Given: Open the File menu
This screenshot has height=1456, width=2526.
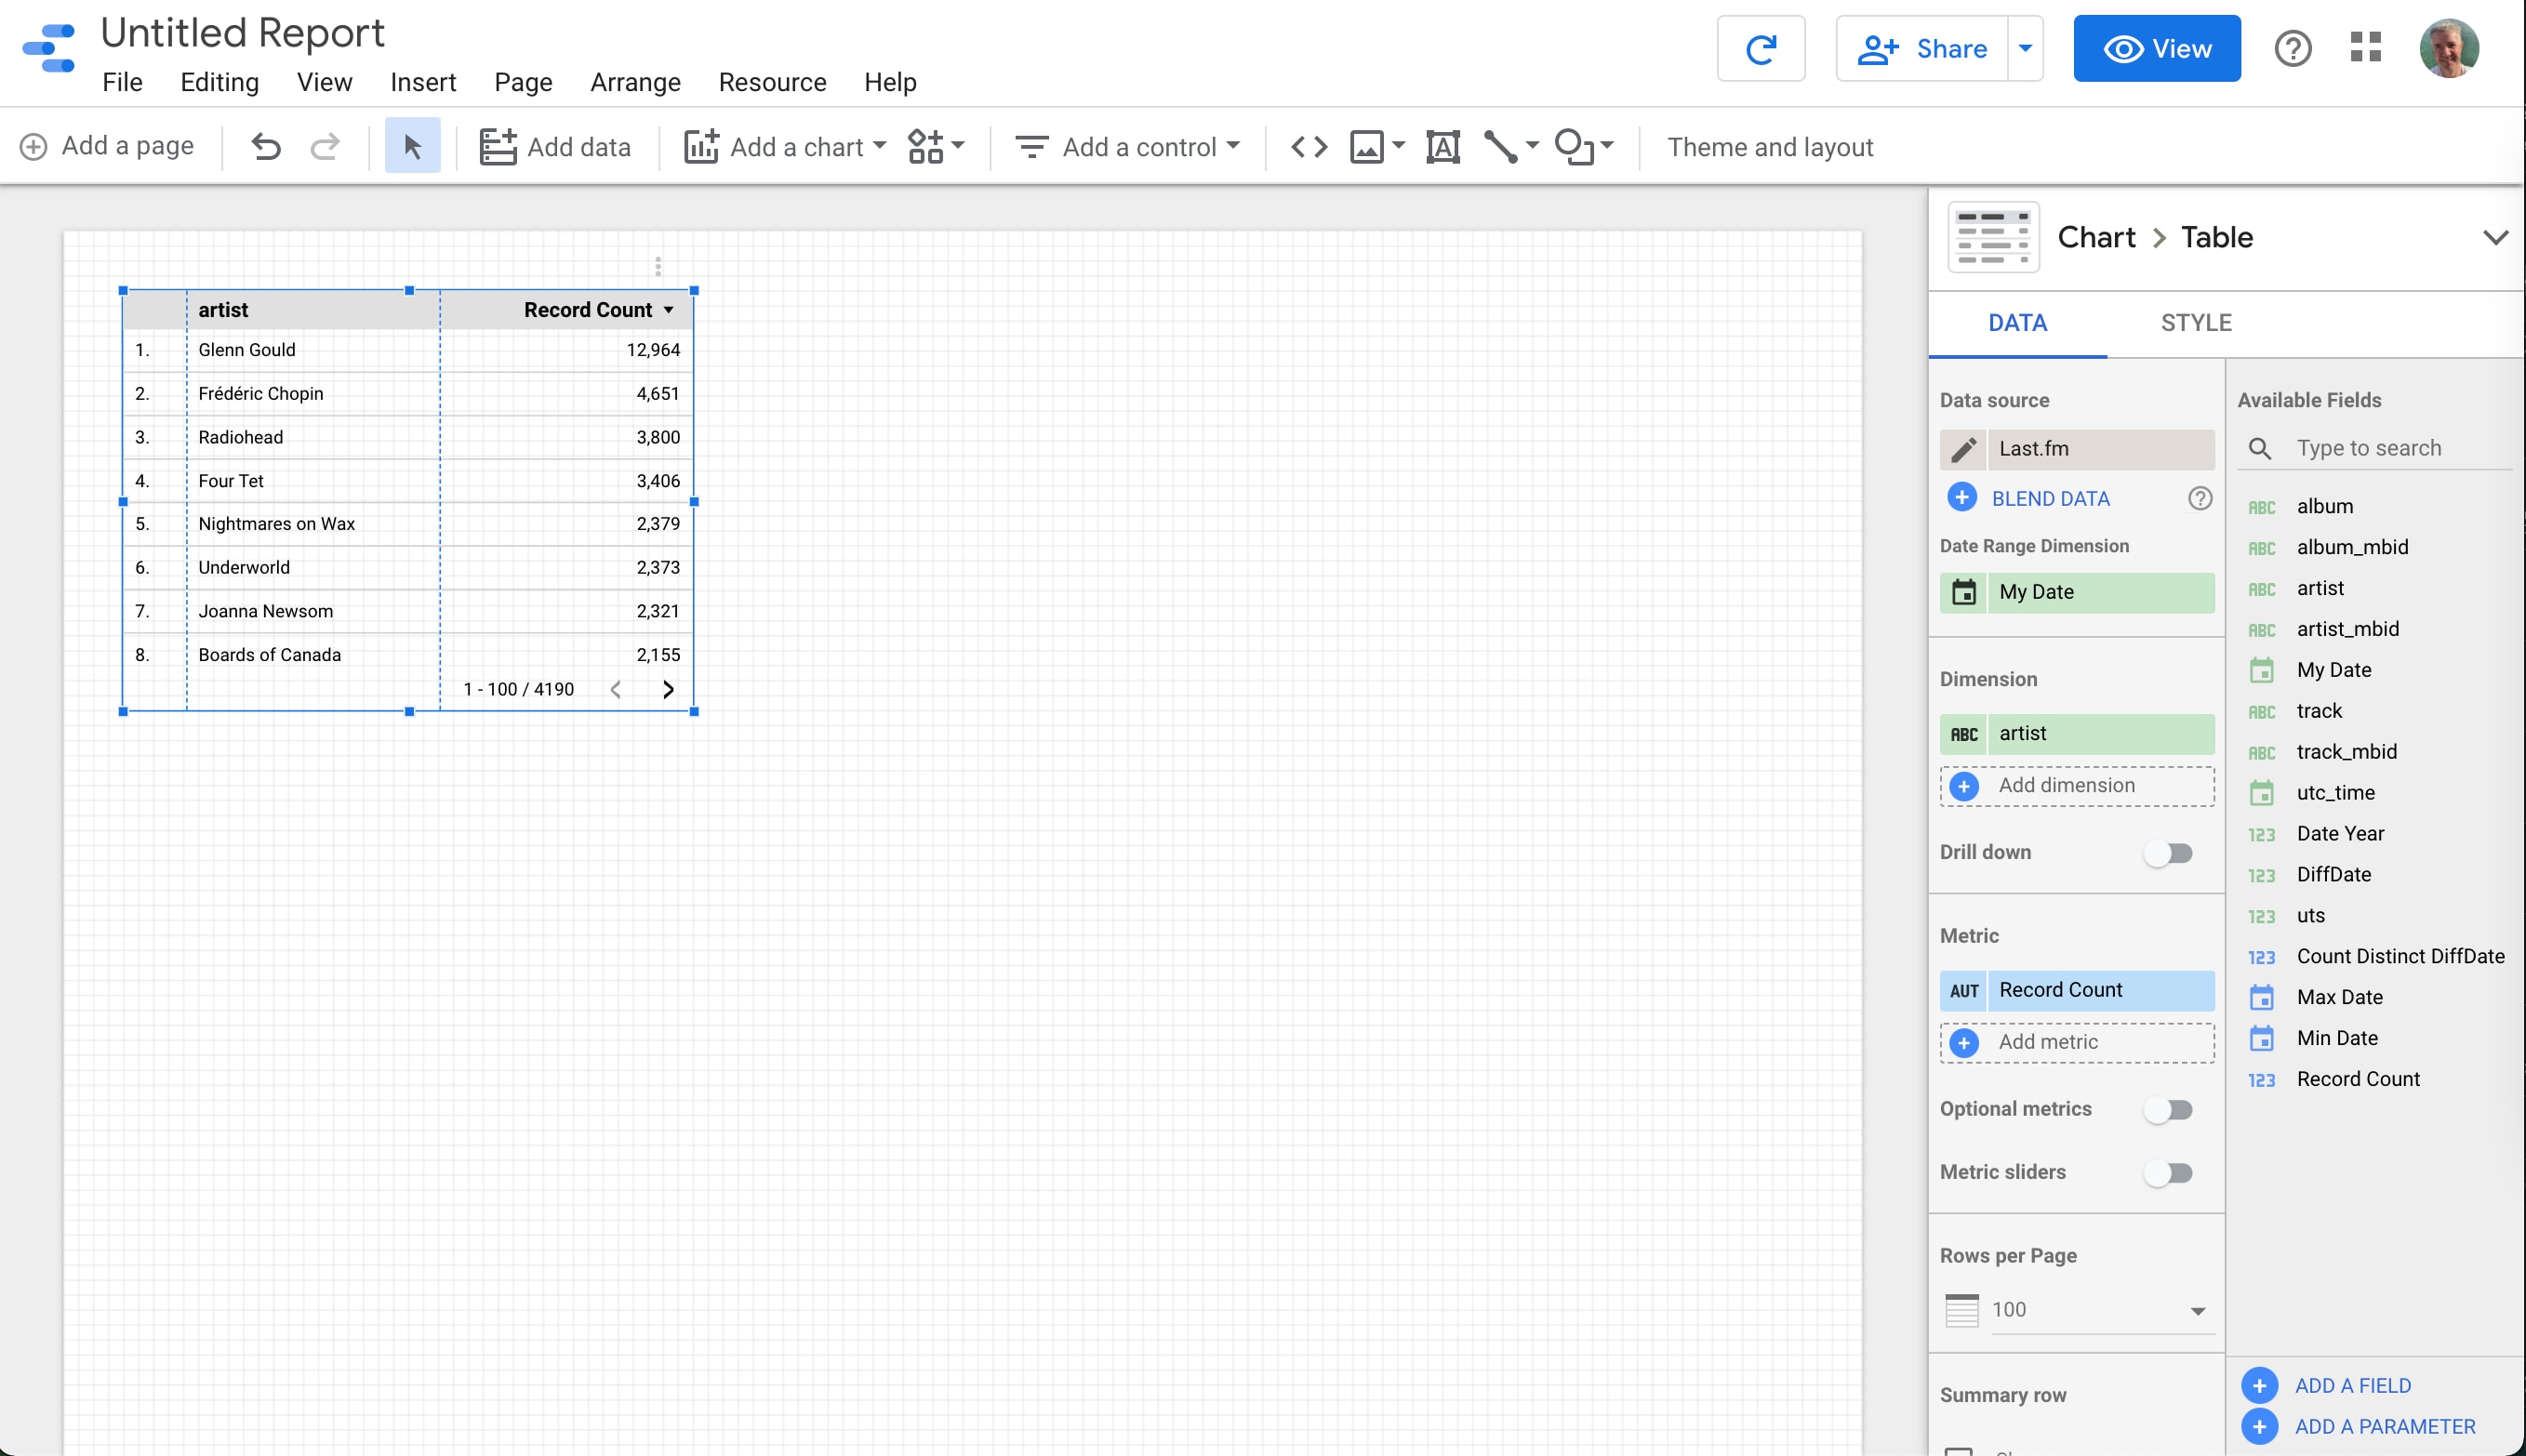Looking at the screenshot, I should point(122,83).
